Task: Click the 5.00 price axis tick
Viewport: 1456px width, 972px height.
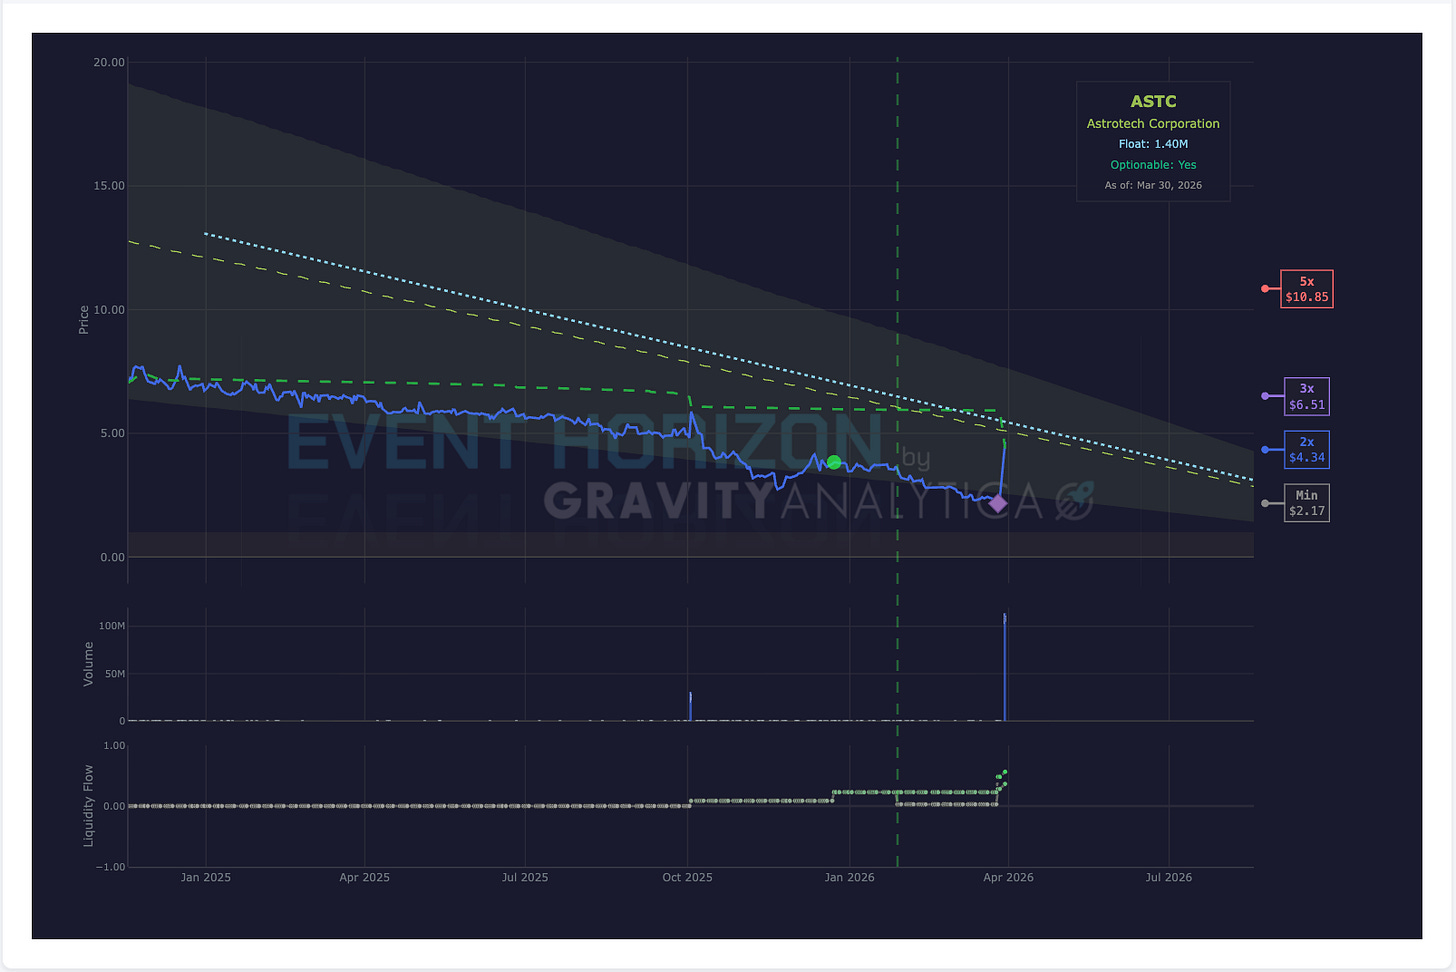Action: point(112,434)
